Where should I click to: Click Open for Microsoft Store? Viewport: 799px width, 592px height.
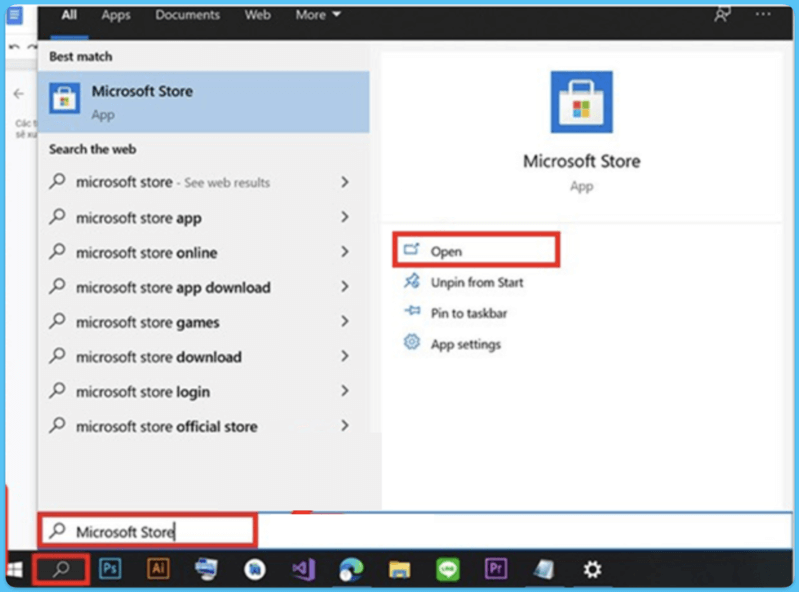tap(446, 251)
